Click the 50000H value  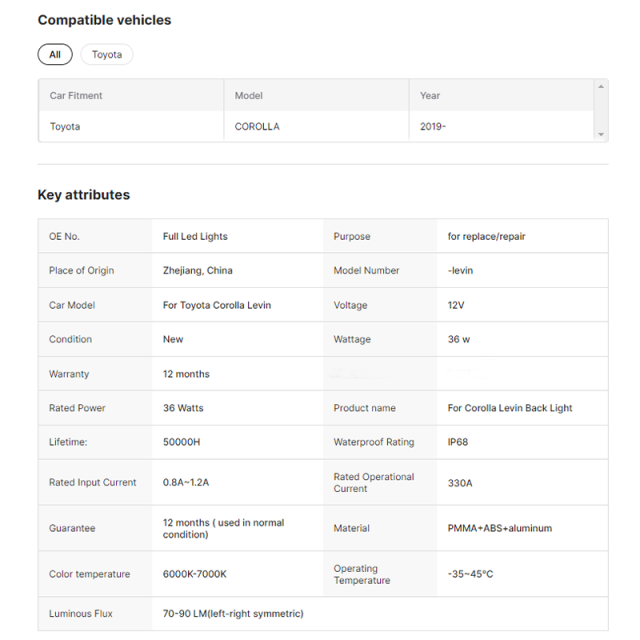(x=182, y=442)
